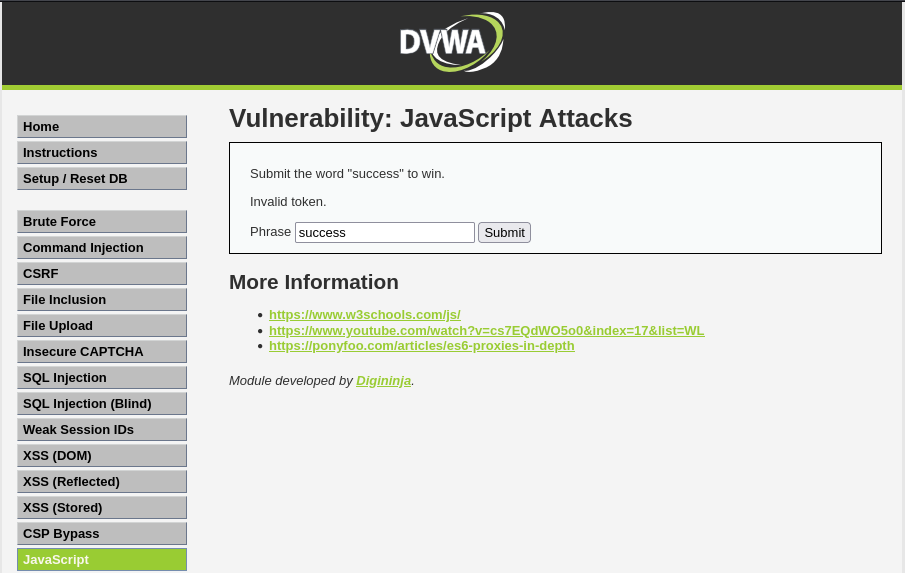Open the Home menu item
The width and height of the screenshot is (905, 573).
(101, 127)
